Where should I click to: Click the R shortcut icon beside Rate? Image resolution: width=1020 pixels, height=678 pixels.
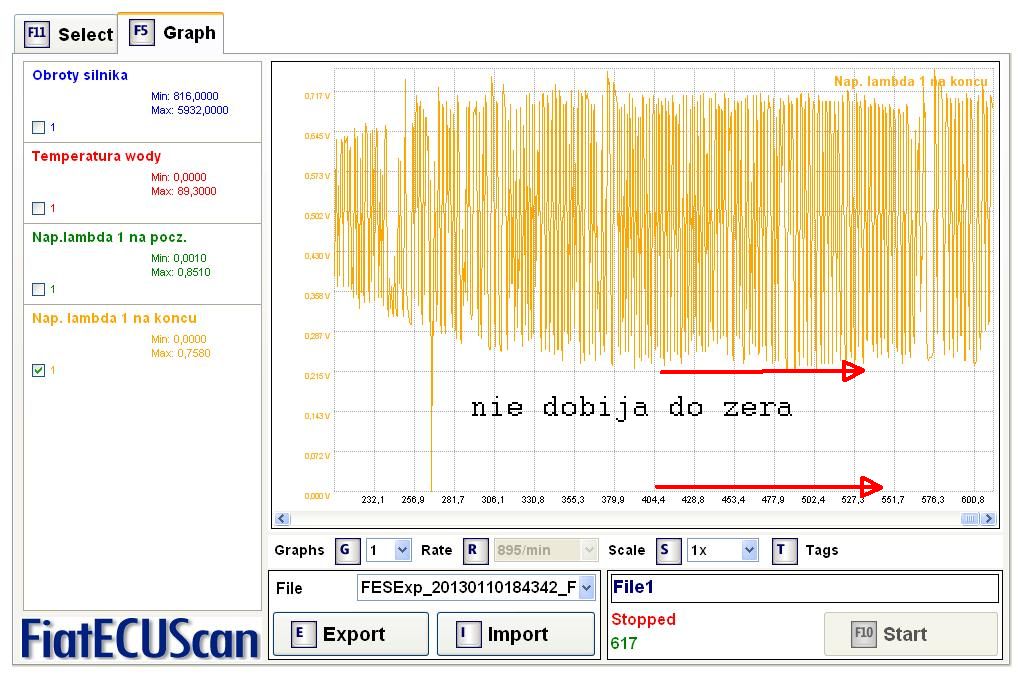474,550
